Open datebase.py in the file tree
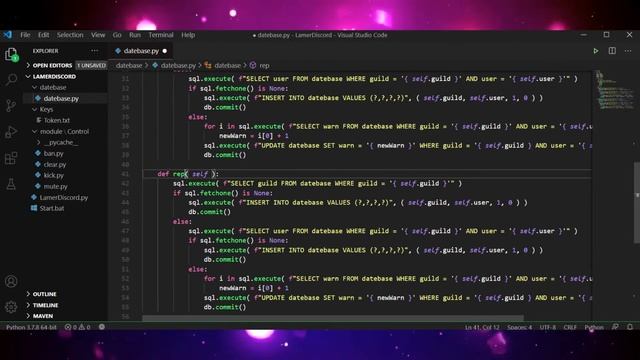This screenshot has height=360, width=640. pyautogui.click(x=65, y=98)
